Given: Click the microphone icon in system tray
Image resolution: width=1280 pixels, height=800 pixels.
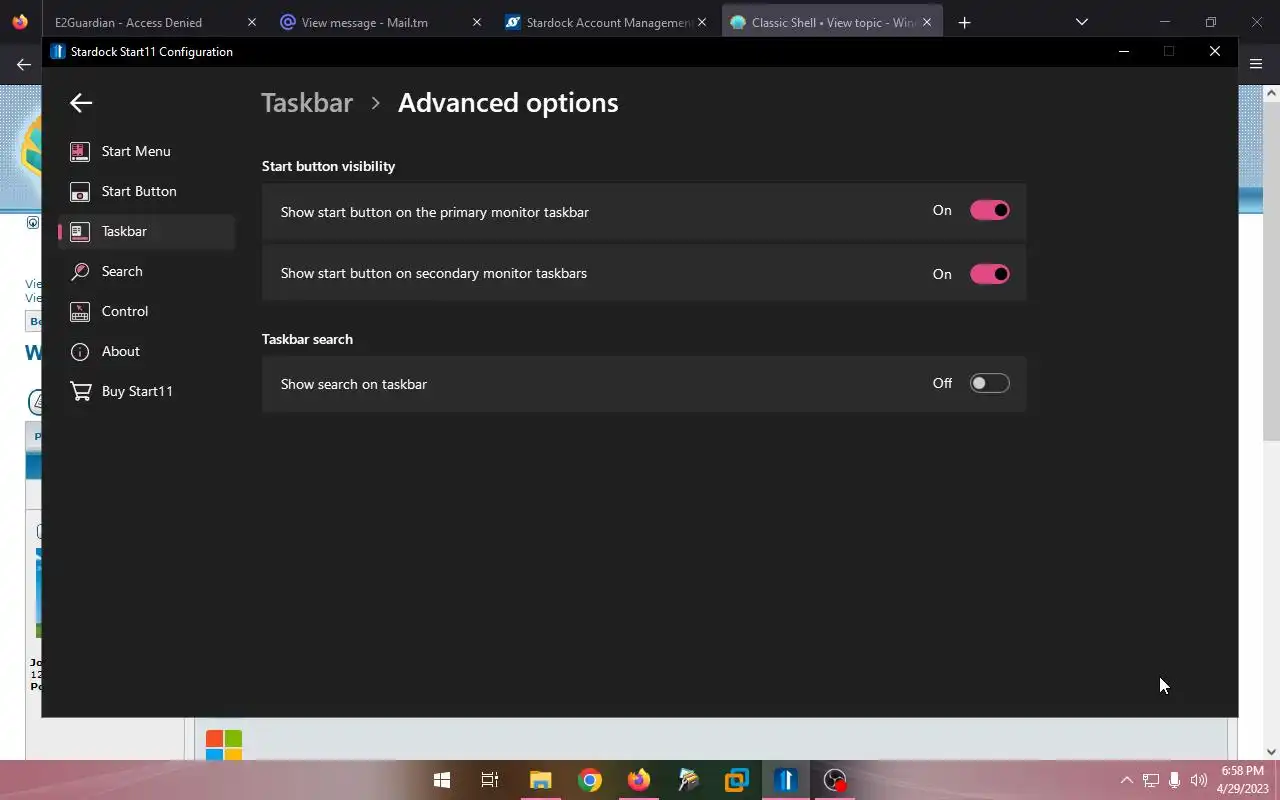Looking at the screenshot, I should tap(1174, 780).
